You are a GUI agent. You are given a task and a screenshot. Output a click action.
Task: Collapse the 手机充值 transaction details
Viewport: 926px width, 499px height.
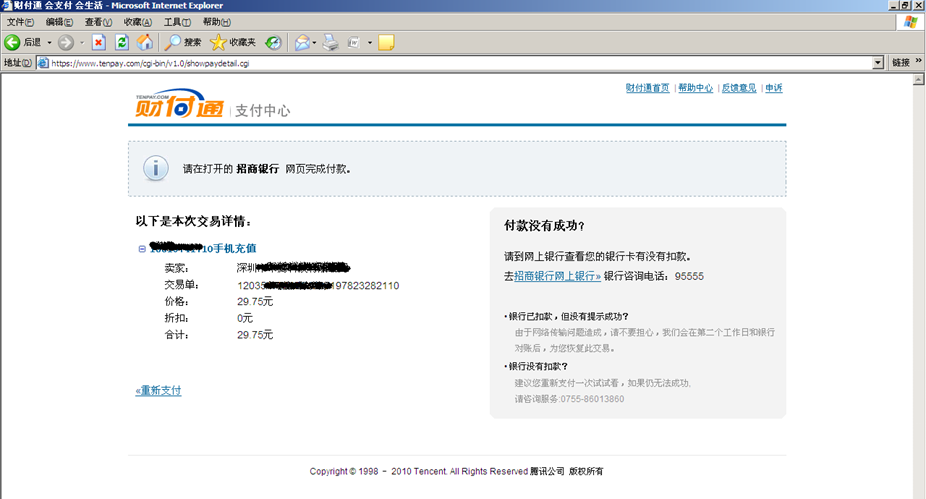coord(142,248)
